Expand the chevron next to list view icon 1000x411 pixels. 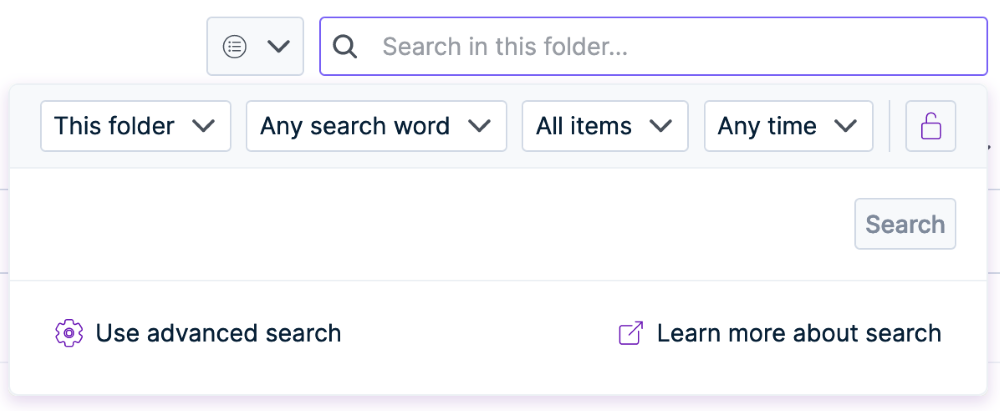(279, 47)
